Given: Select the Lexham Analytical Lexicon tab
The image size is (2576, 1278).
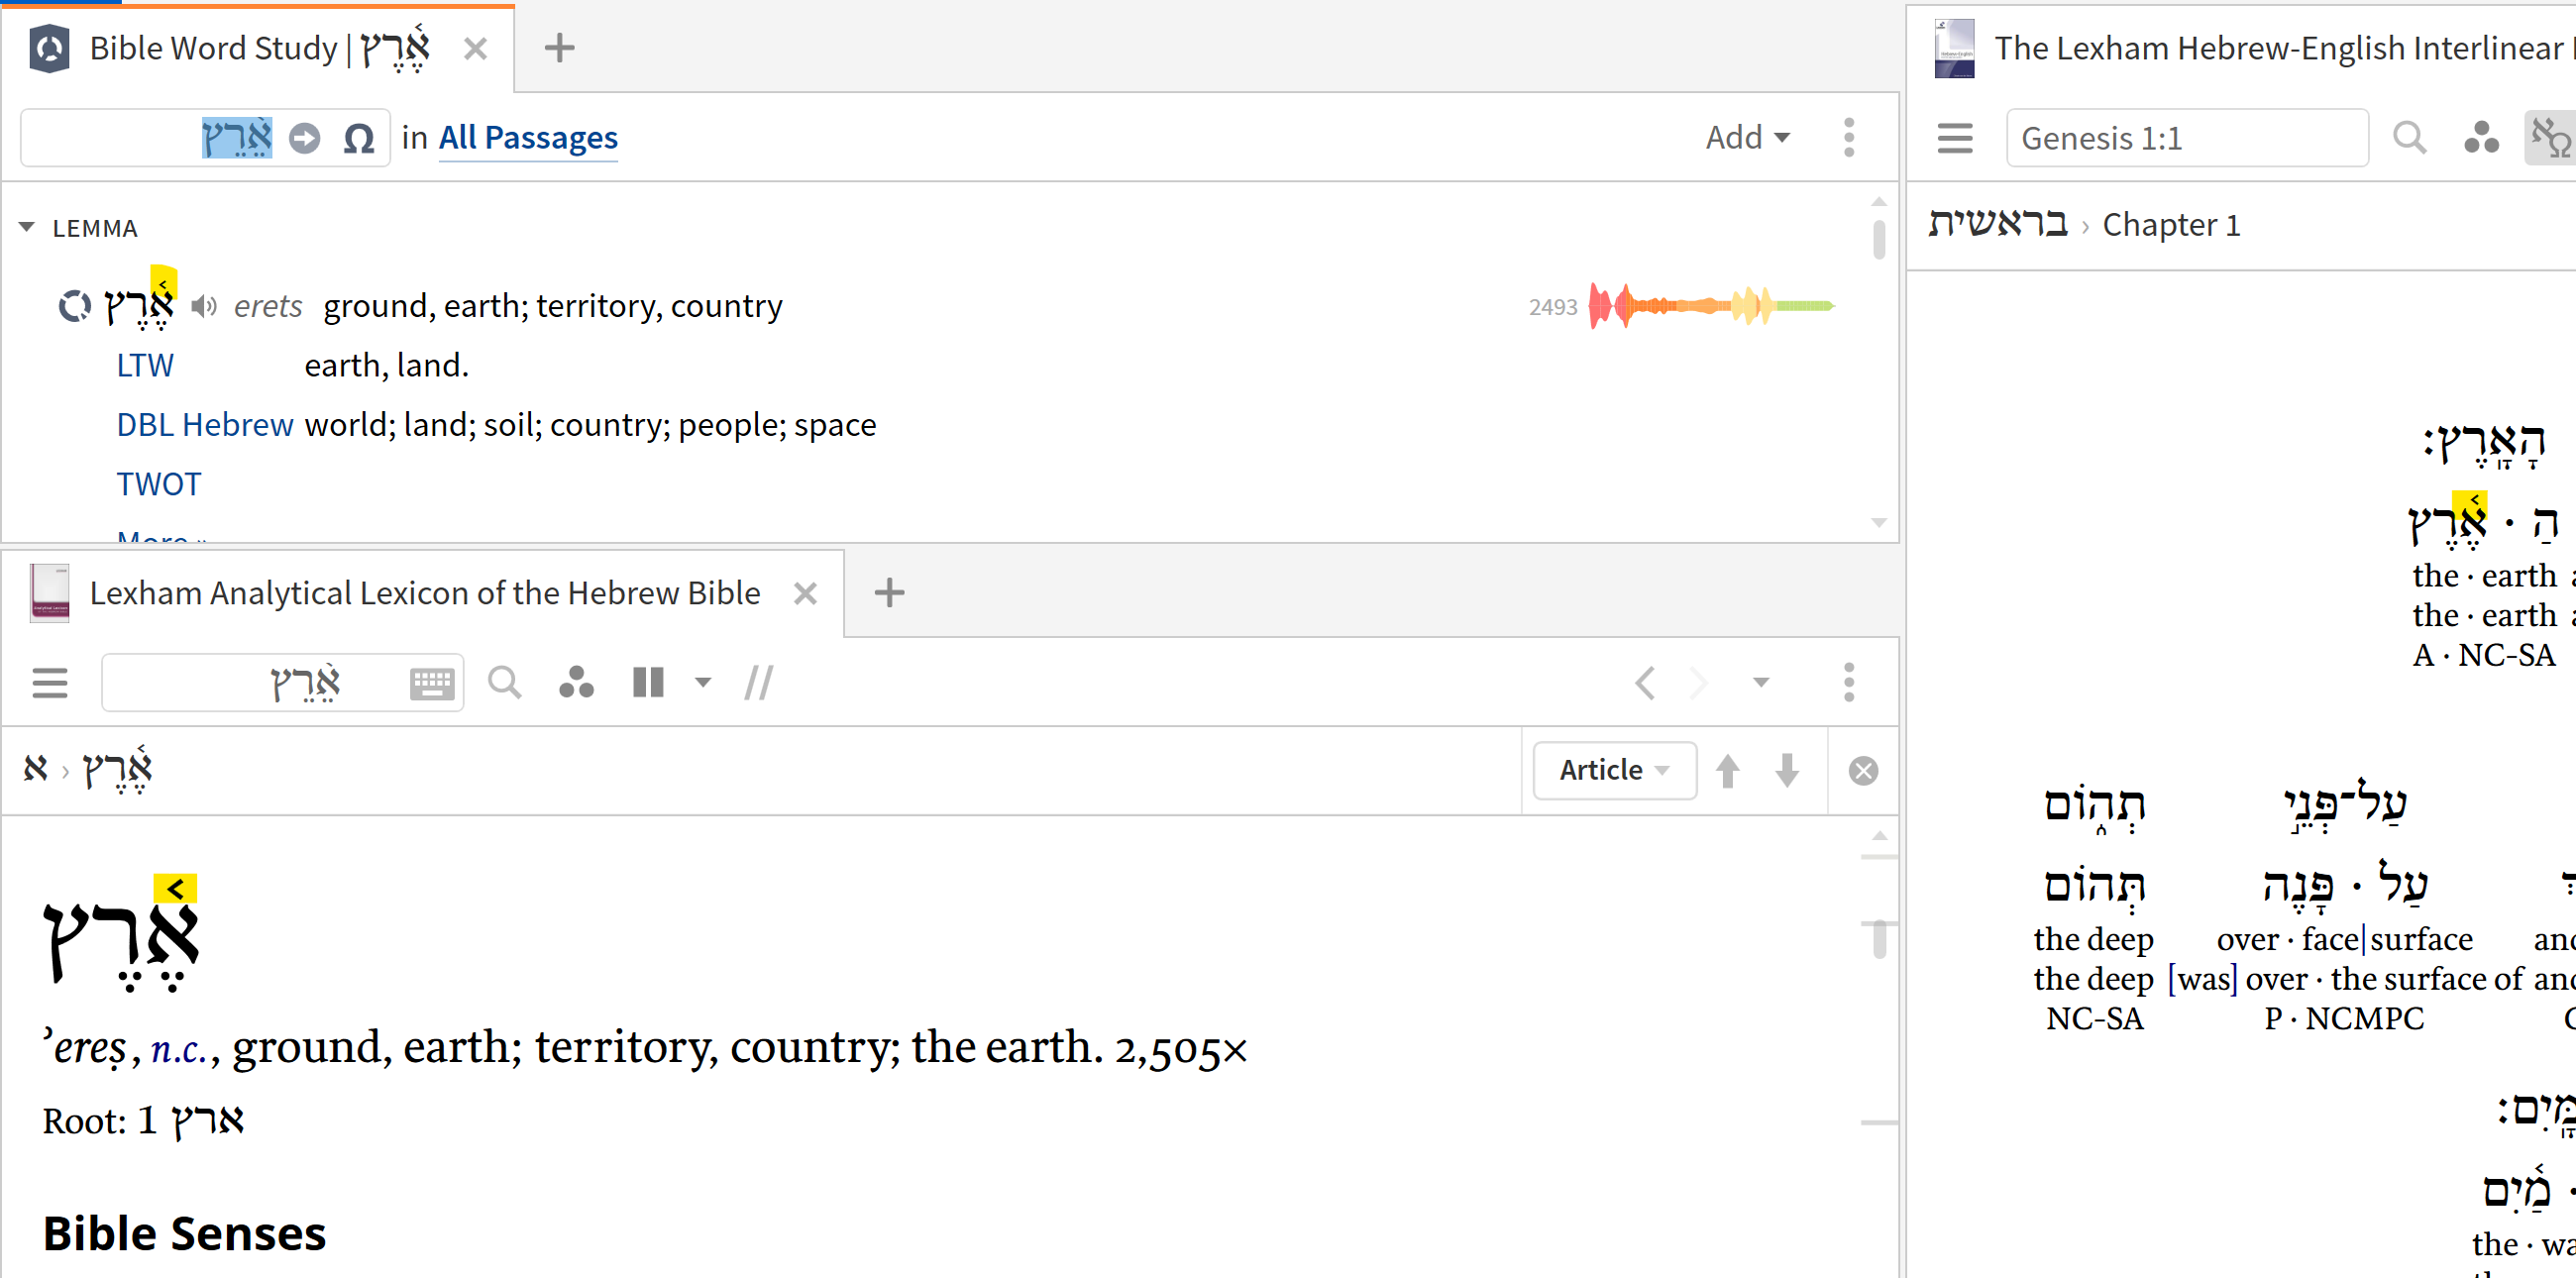Looking at the screenshot, I should tap(424, 593).
